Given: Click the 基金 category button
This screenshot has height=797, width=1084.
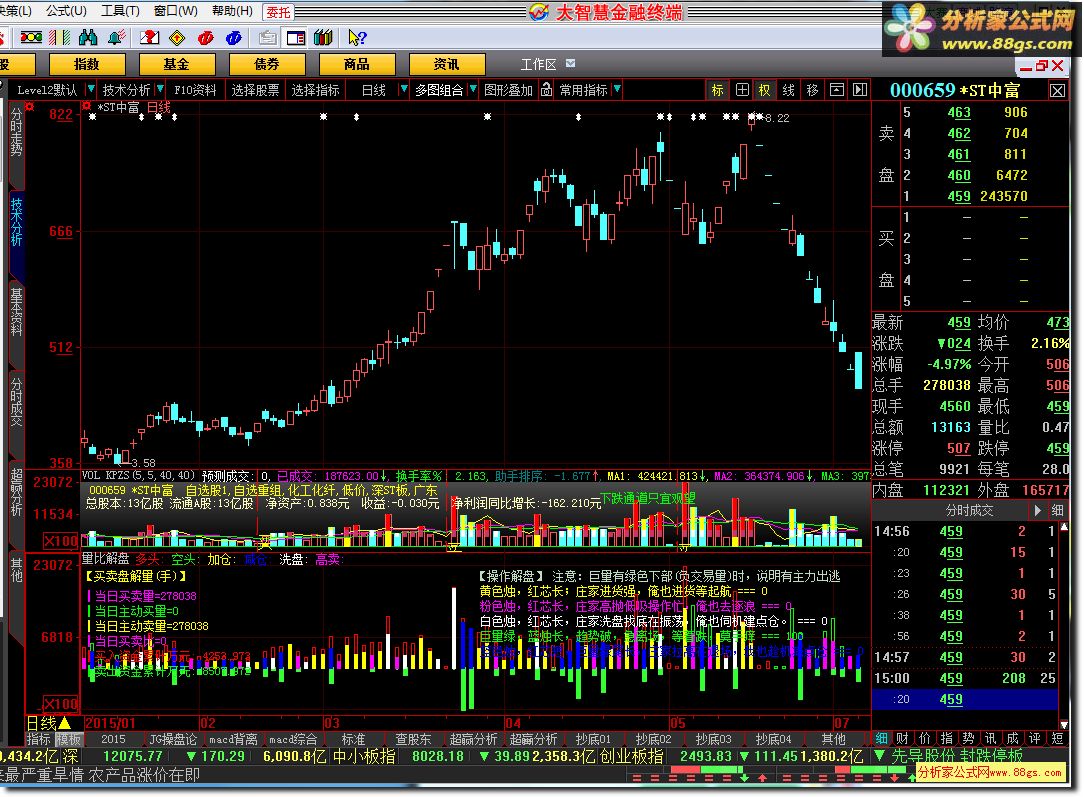Looking at the screenshot, I should (x=177, y=64).
